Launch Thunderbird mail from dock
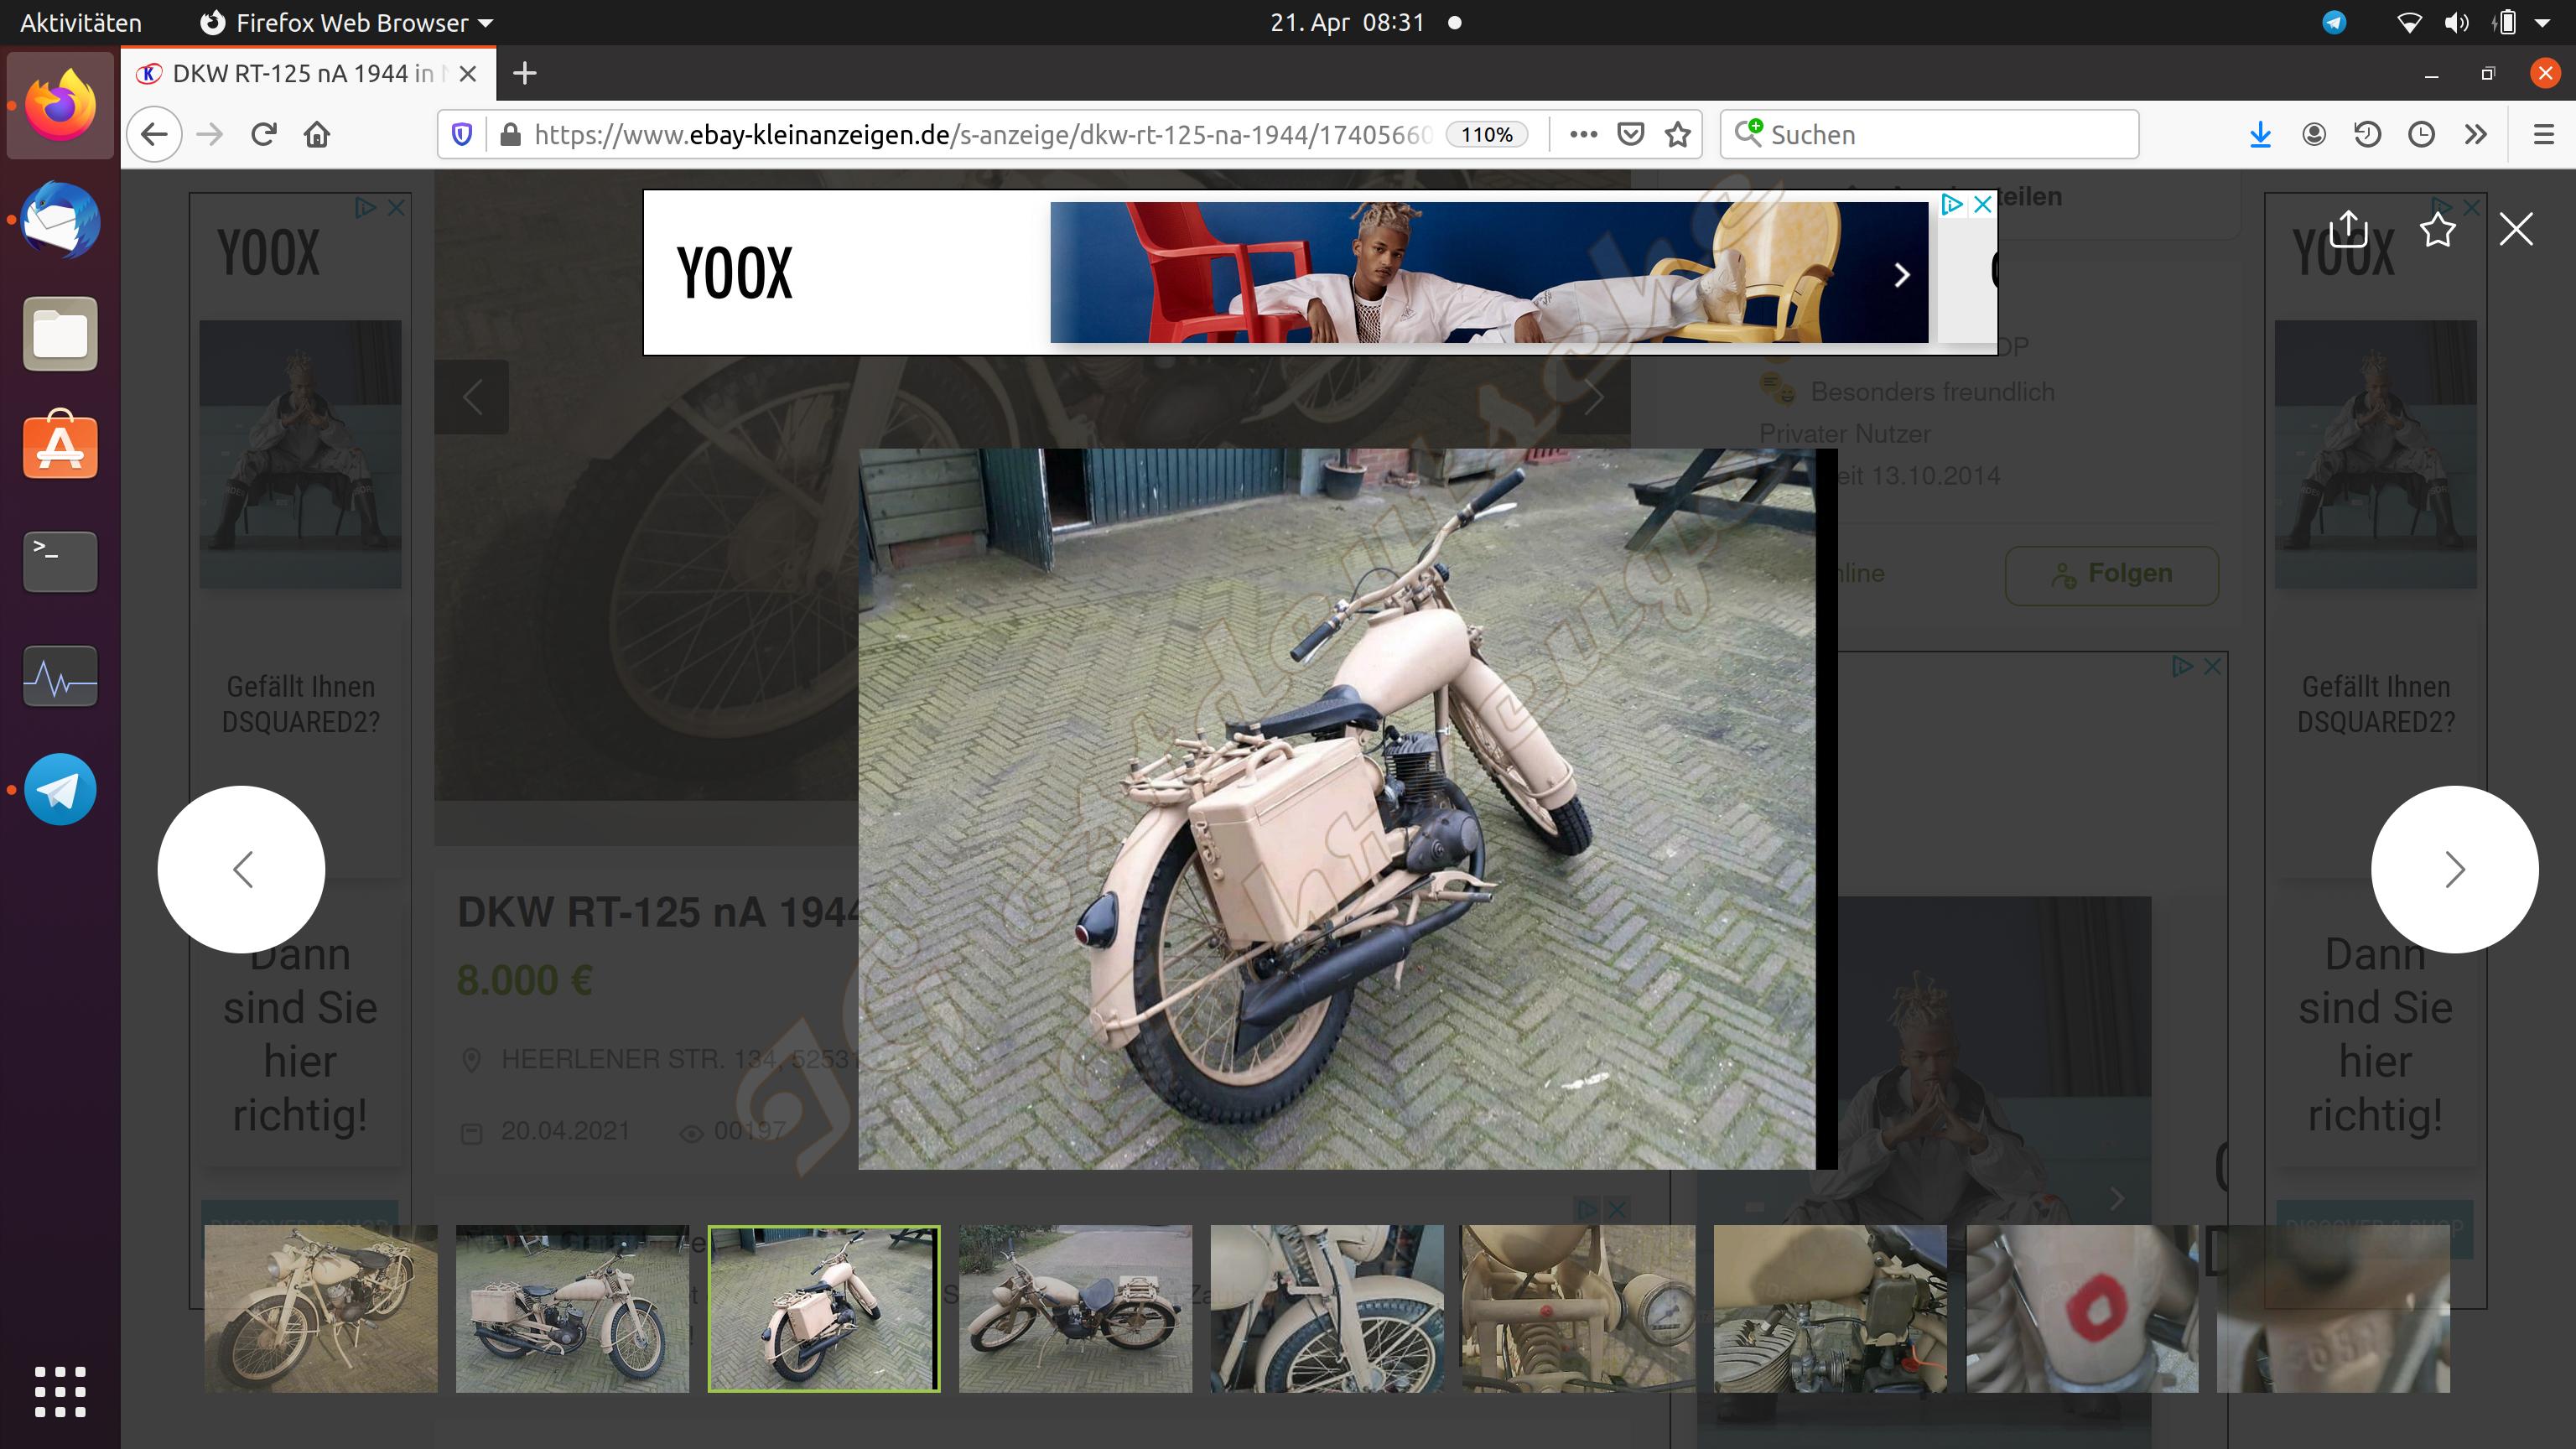2576x1449 pixels. [60, 220]
